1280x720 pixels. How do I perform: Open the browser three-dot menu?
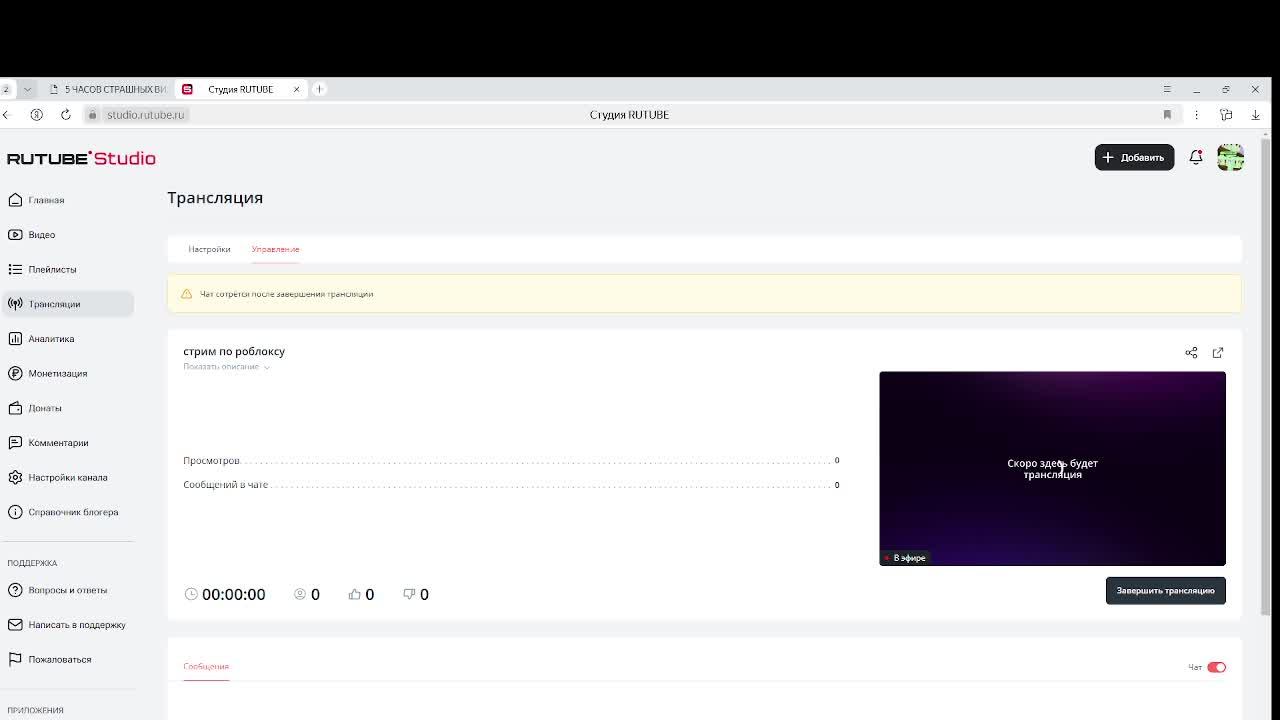tap(1196, 115)
